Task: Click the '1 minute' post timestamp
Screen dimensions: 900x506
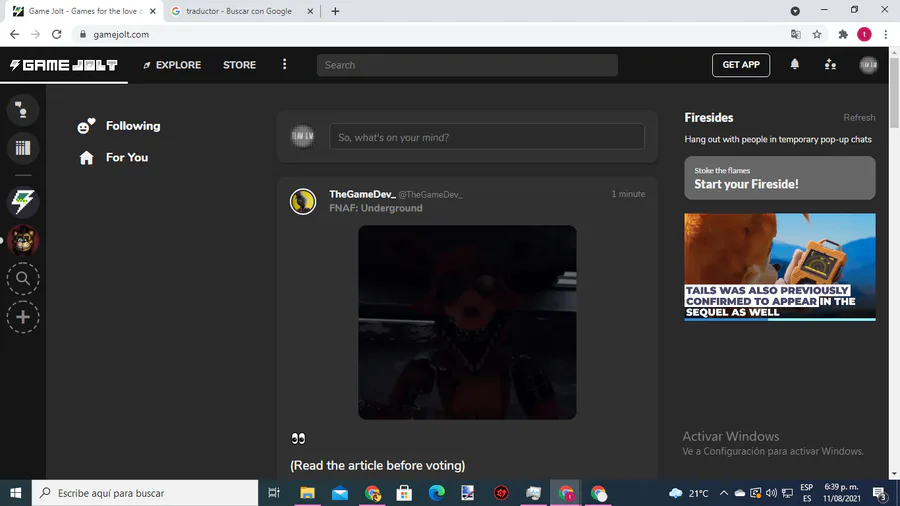Action: pos(628,194)
